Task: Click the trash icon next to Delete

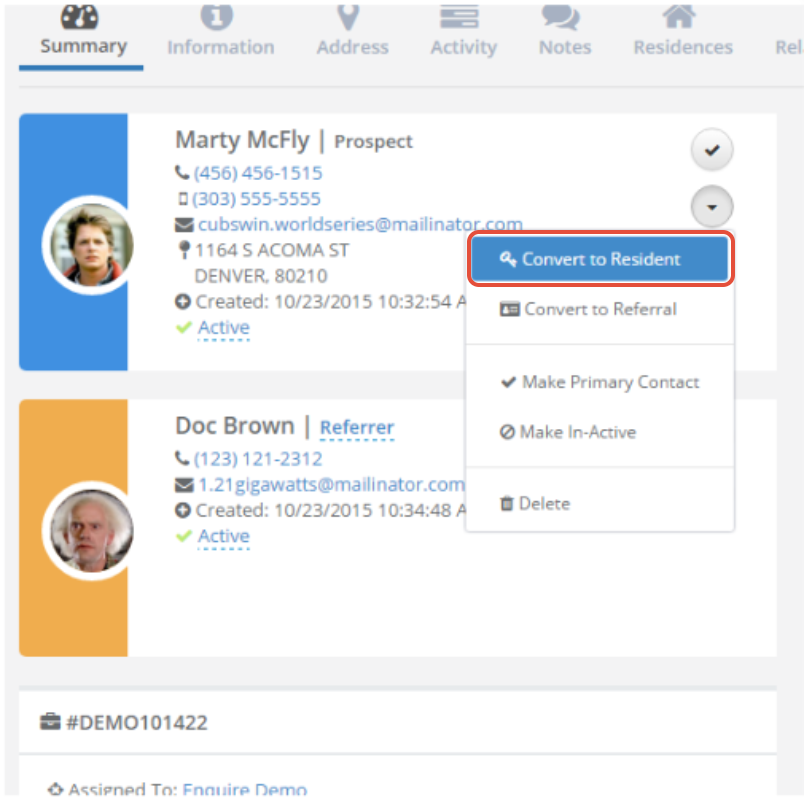Action: [x=507, y=503]
